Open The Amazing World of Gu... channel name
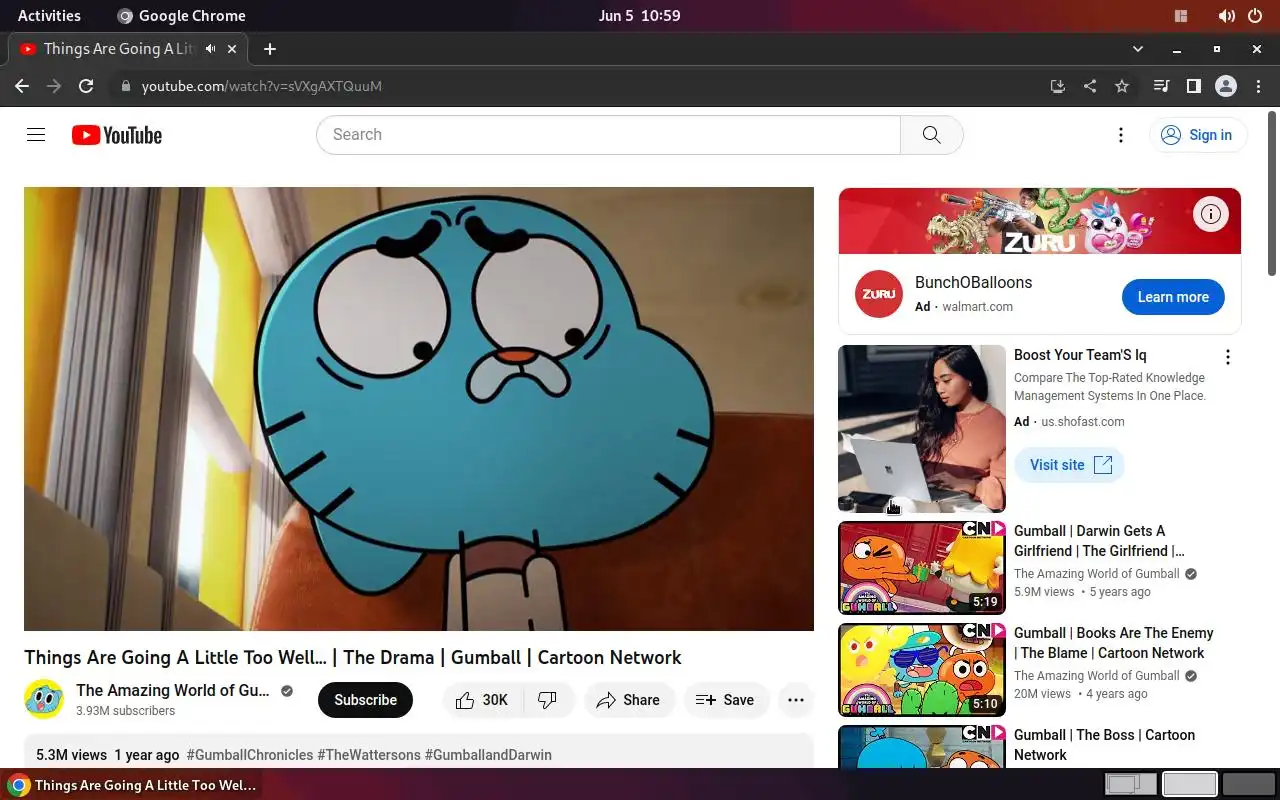 (x=172, y=690)
